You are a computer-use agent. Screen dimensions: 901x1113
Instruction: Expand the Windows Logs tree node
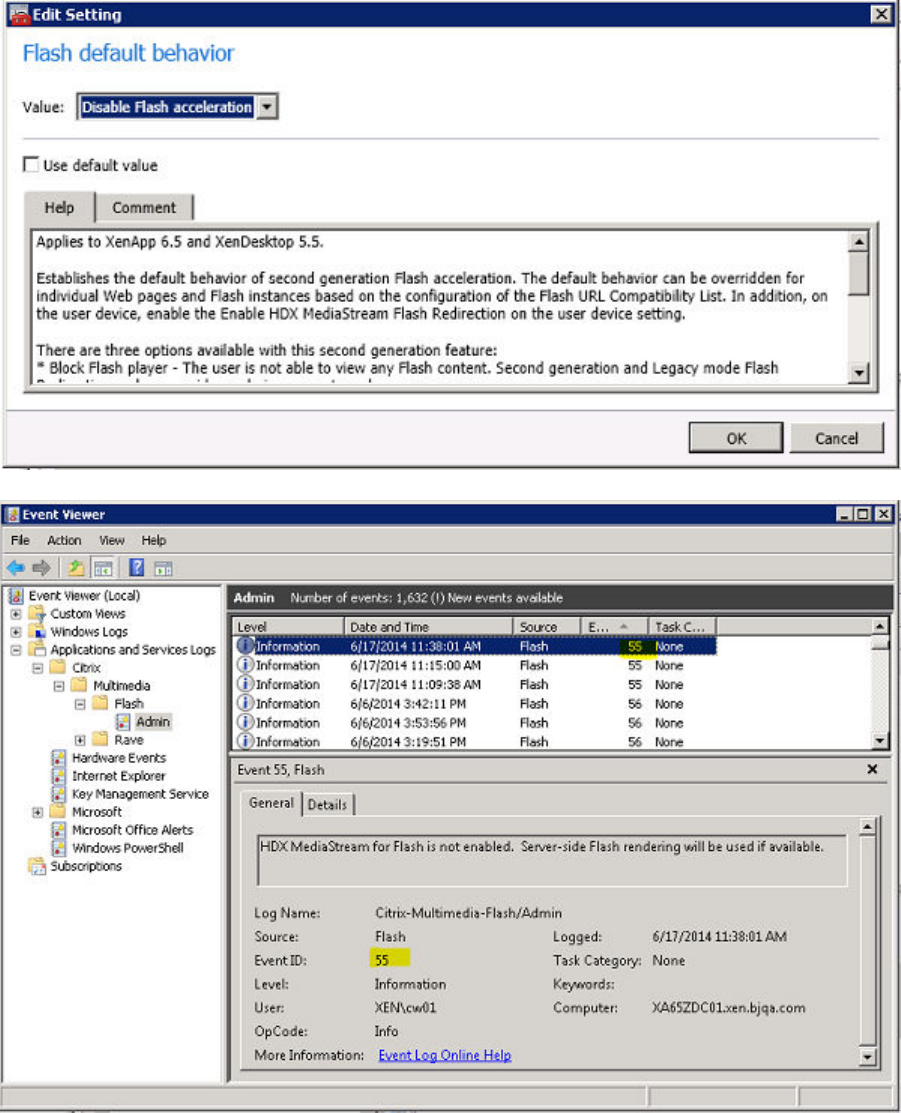click(16, 632)
